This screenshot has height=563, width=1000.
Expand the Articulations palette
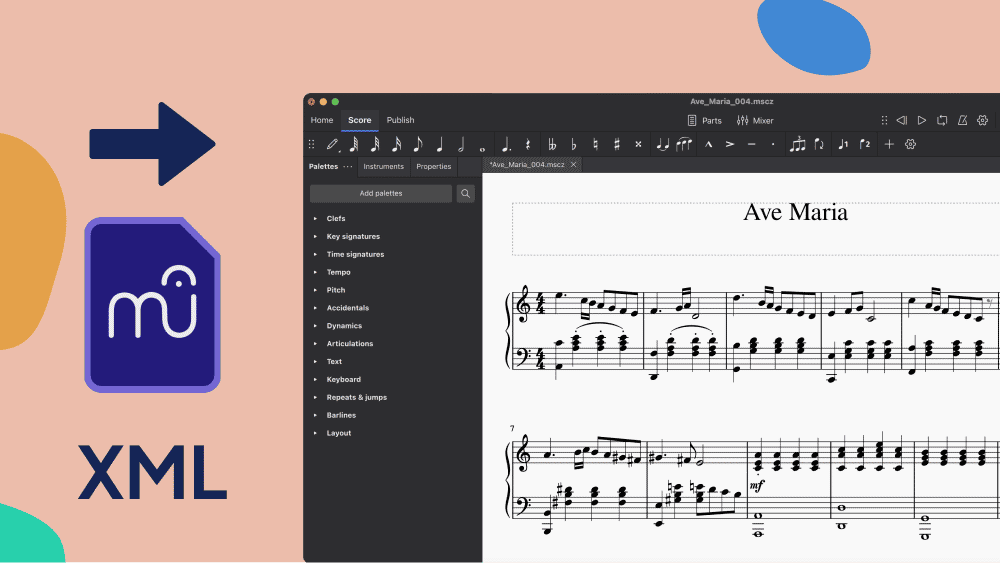click(x=315, y=344)
